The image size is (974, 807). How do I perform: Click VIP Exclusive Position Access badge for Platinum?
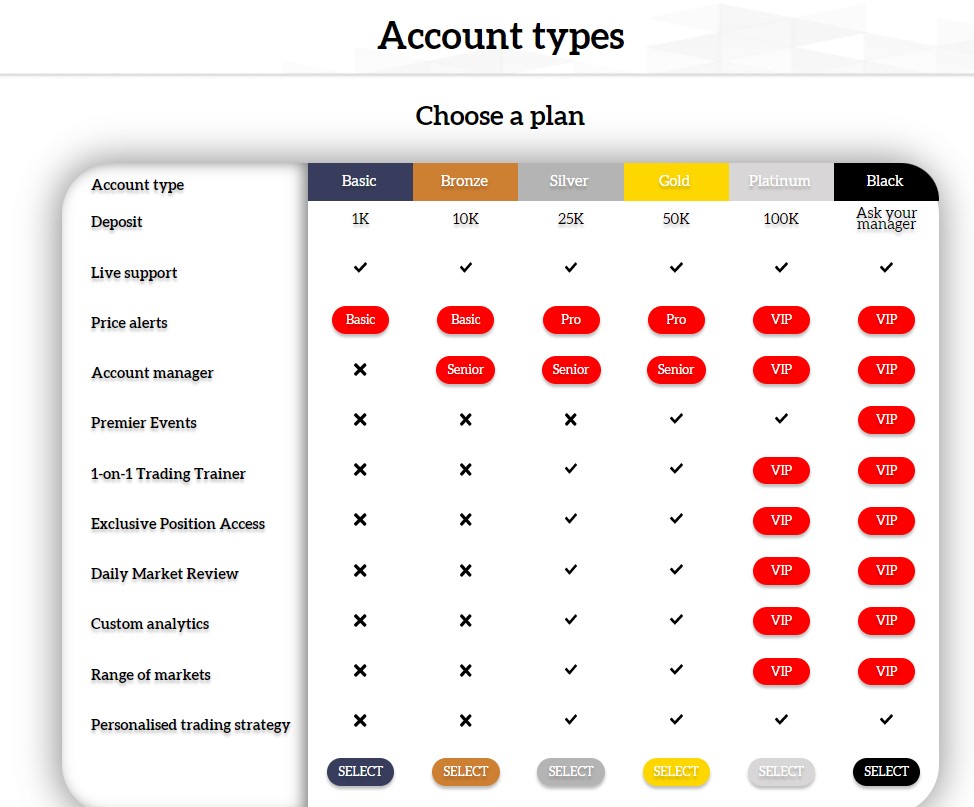(781, 521)
